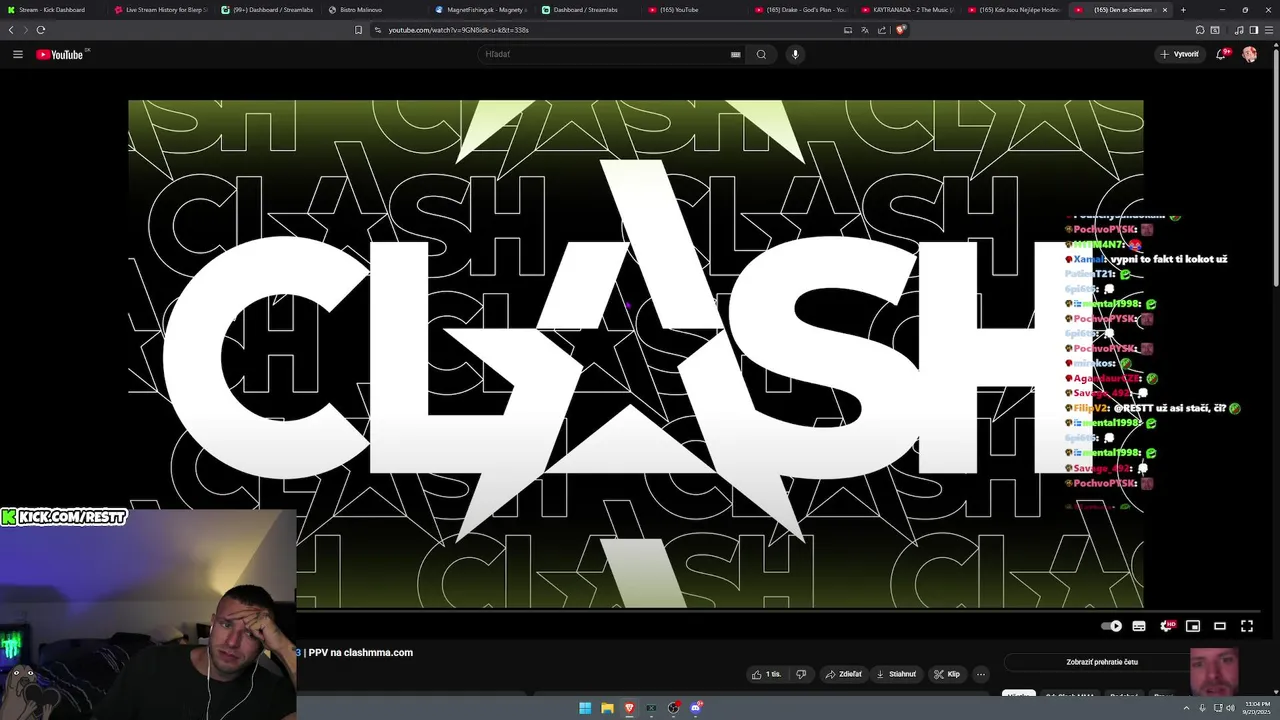Switch to the KAYTRANADA tab
This screenshot has height=720, width=1280.
click(x=908, y=10)
